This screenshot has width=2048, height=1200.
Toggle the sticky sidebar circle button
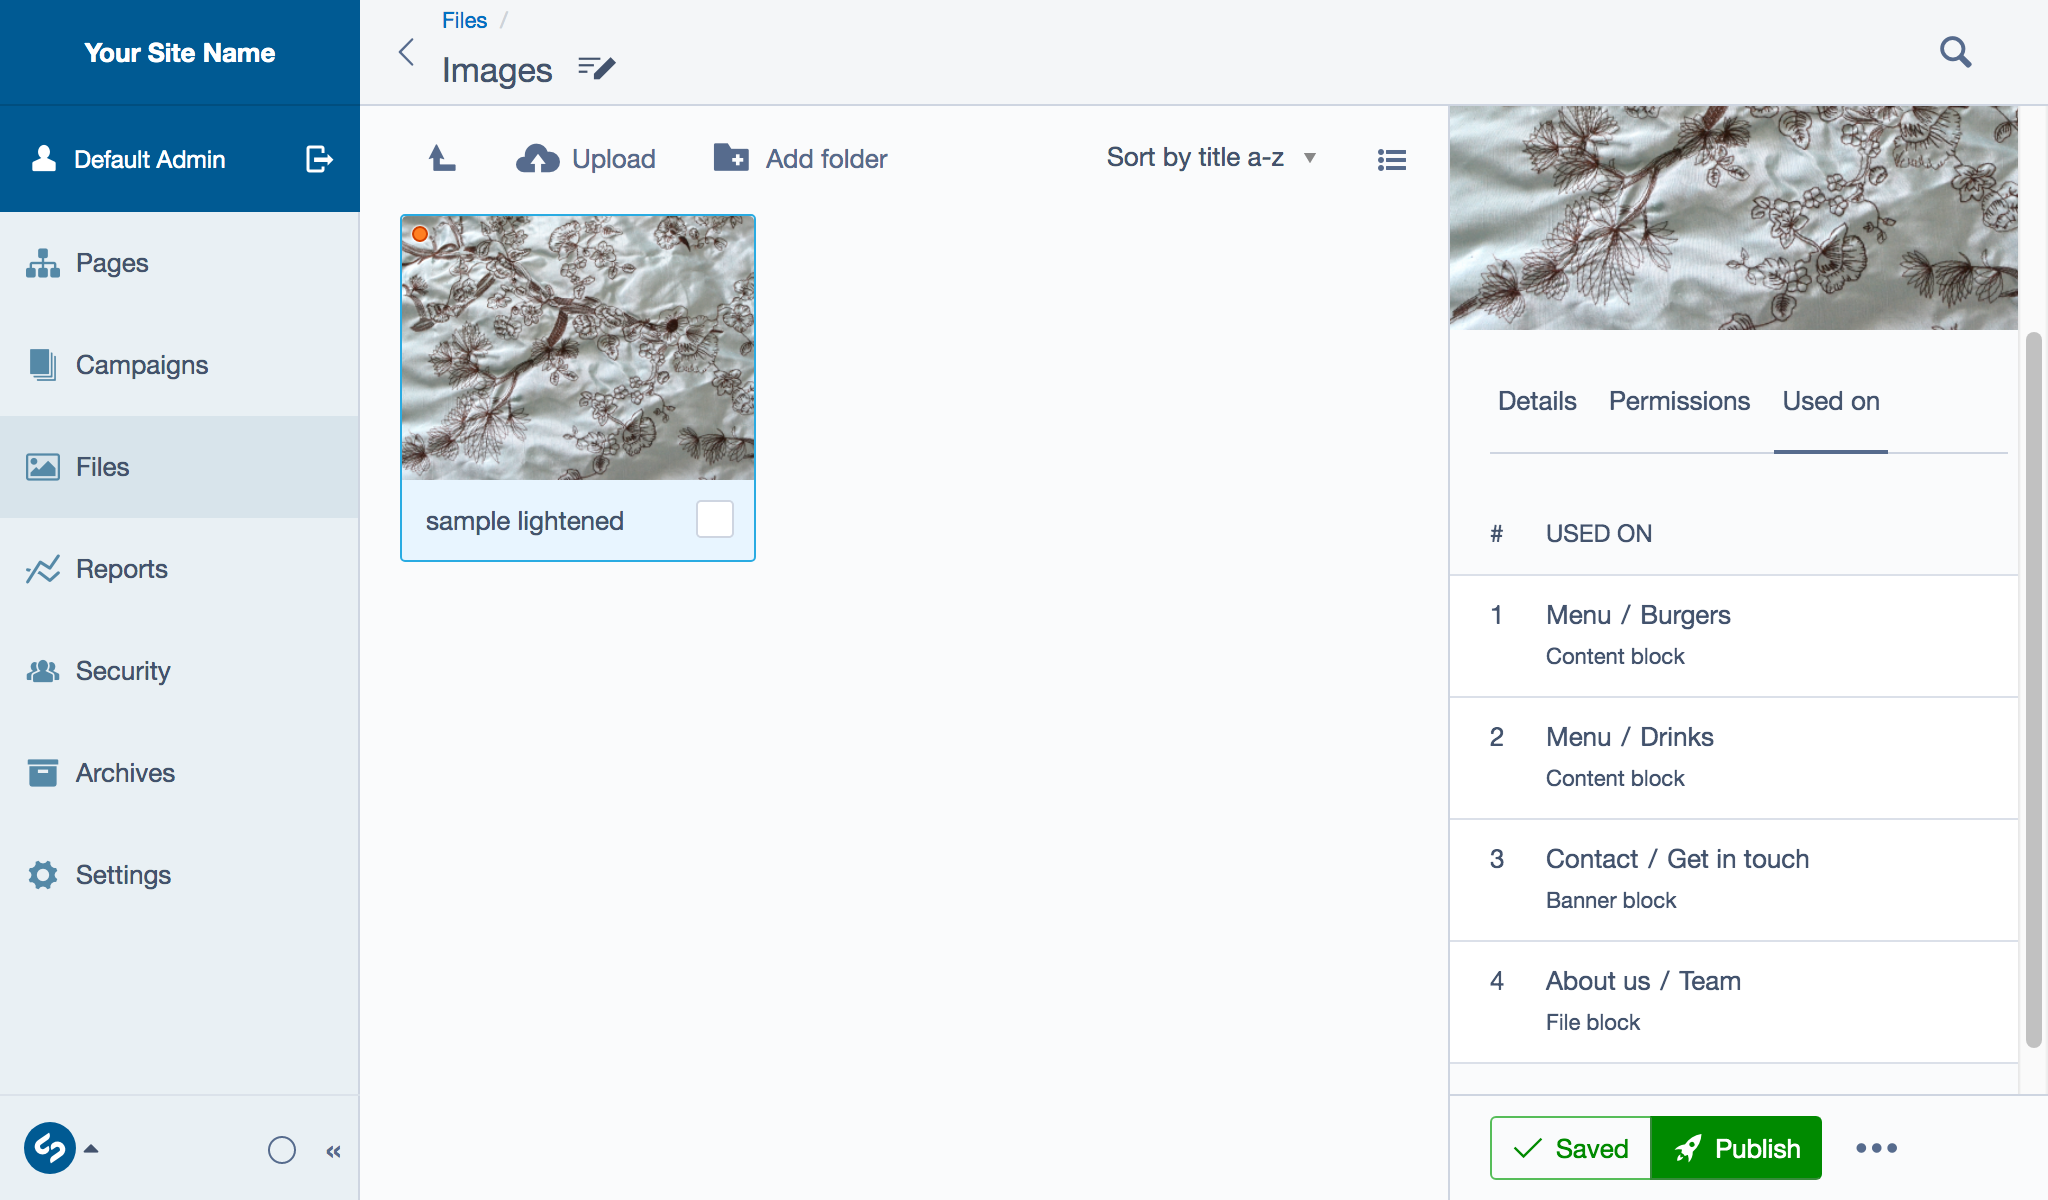pyautogui.click(x=282, y=1150)
